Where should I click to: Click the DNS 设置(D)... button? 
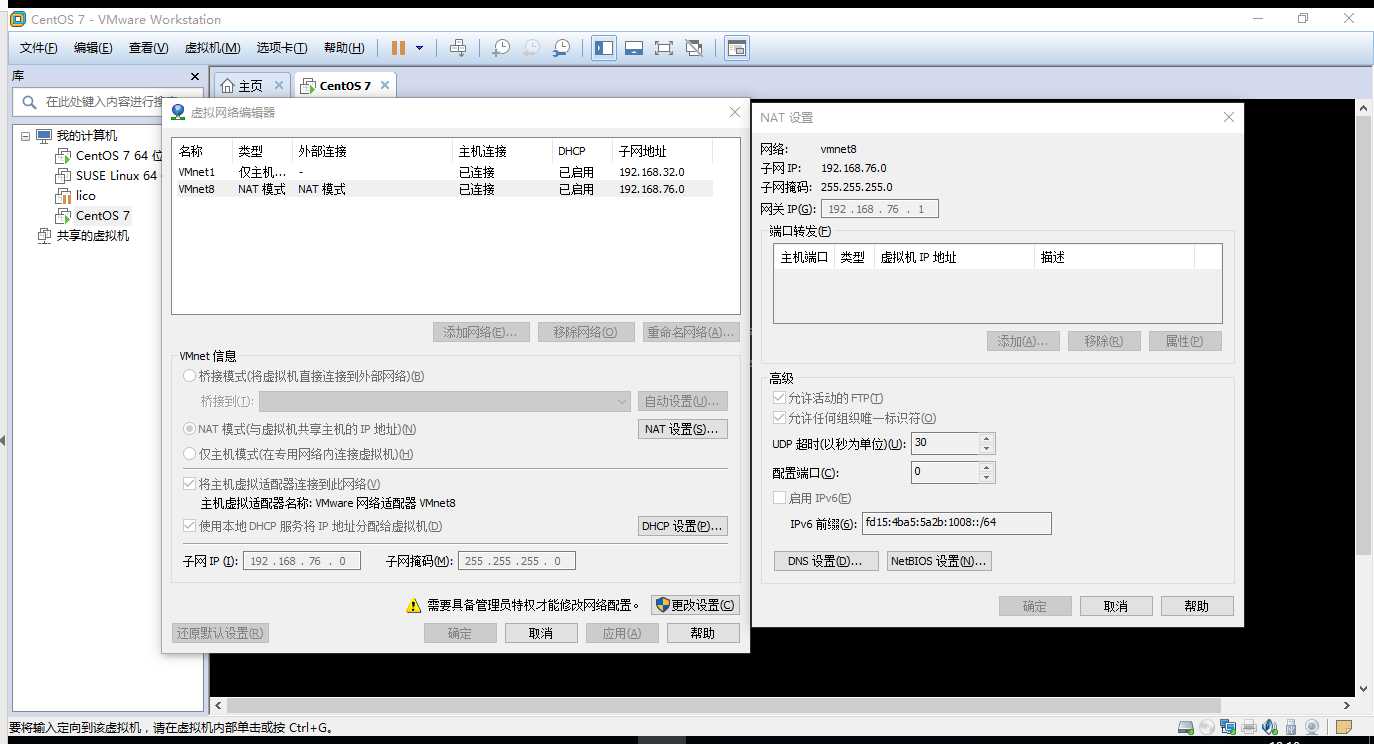(826, 561)
